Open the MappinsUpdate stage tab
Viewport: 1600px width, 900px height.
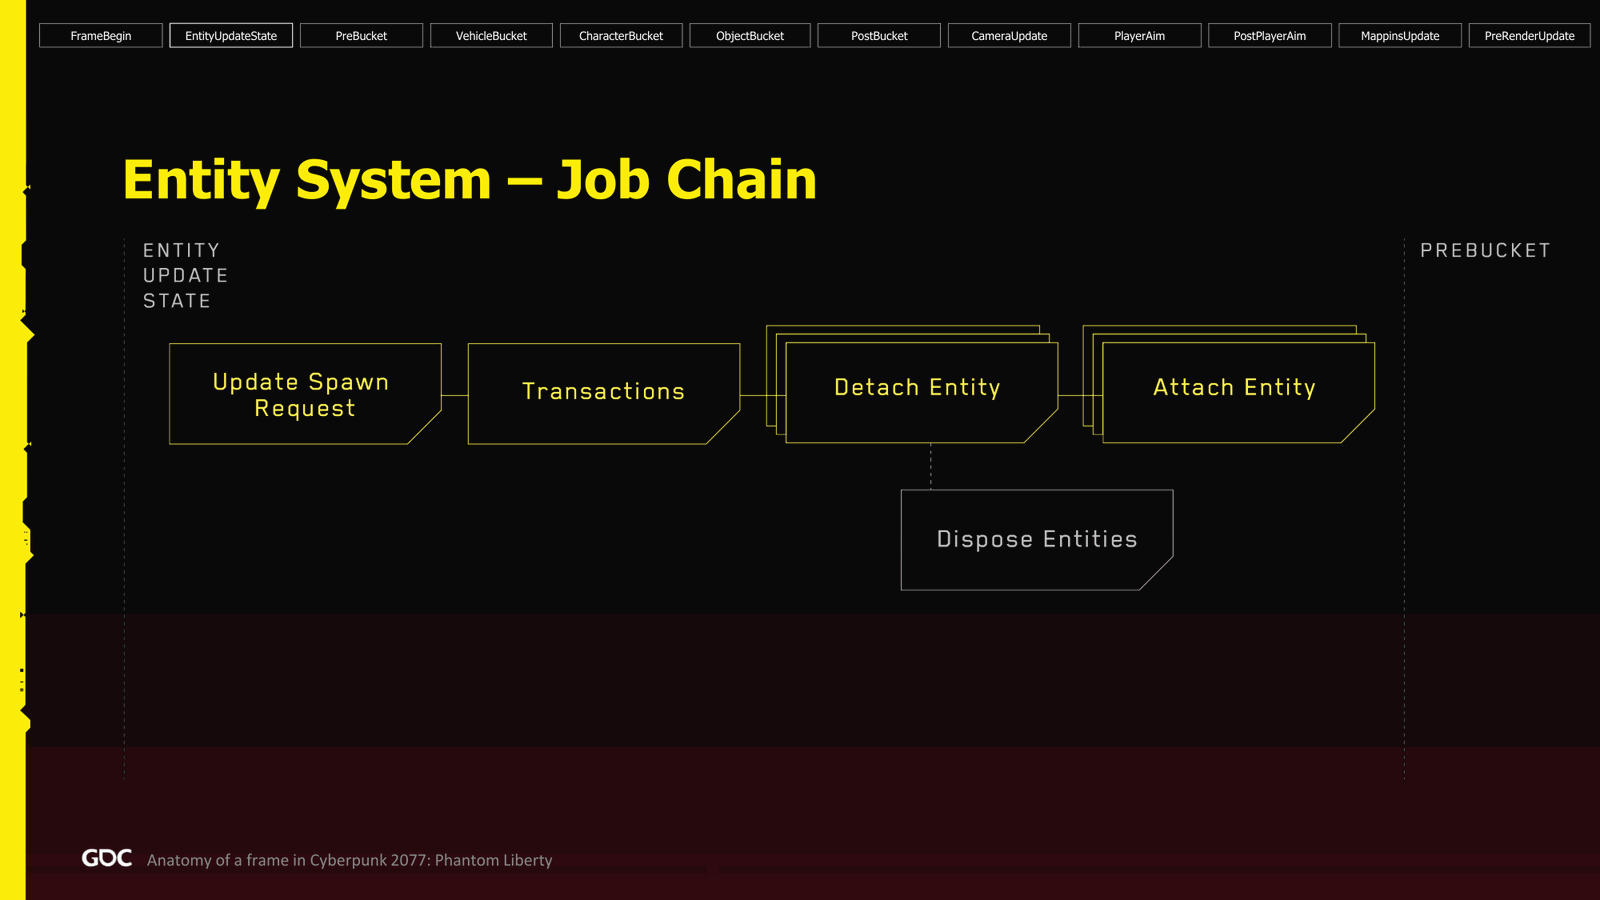[1400, 36]
